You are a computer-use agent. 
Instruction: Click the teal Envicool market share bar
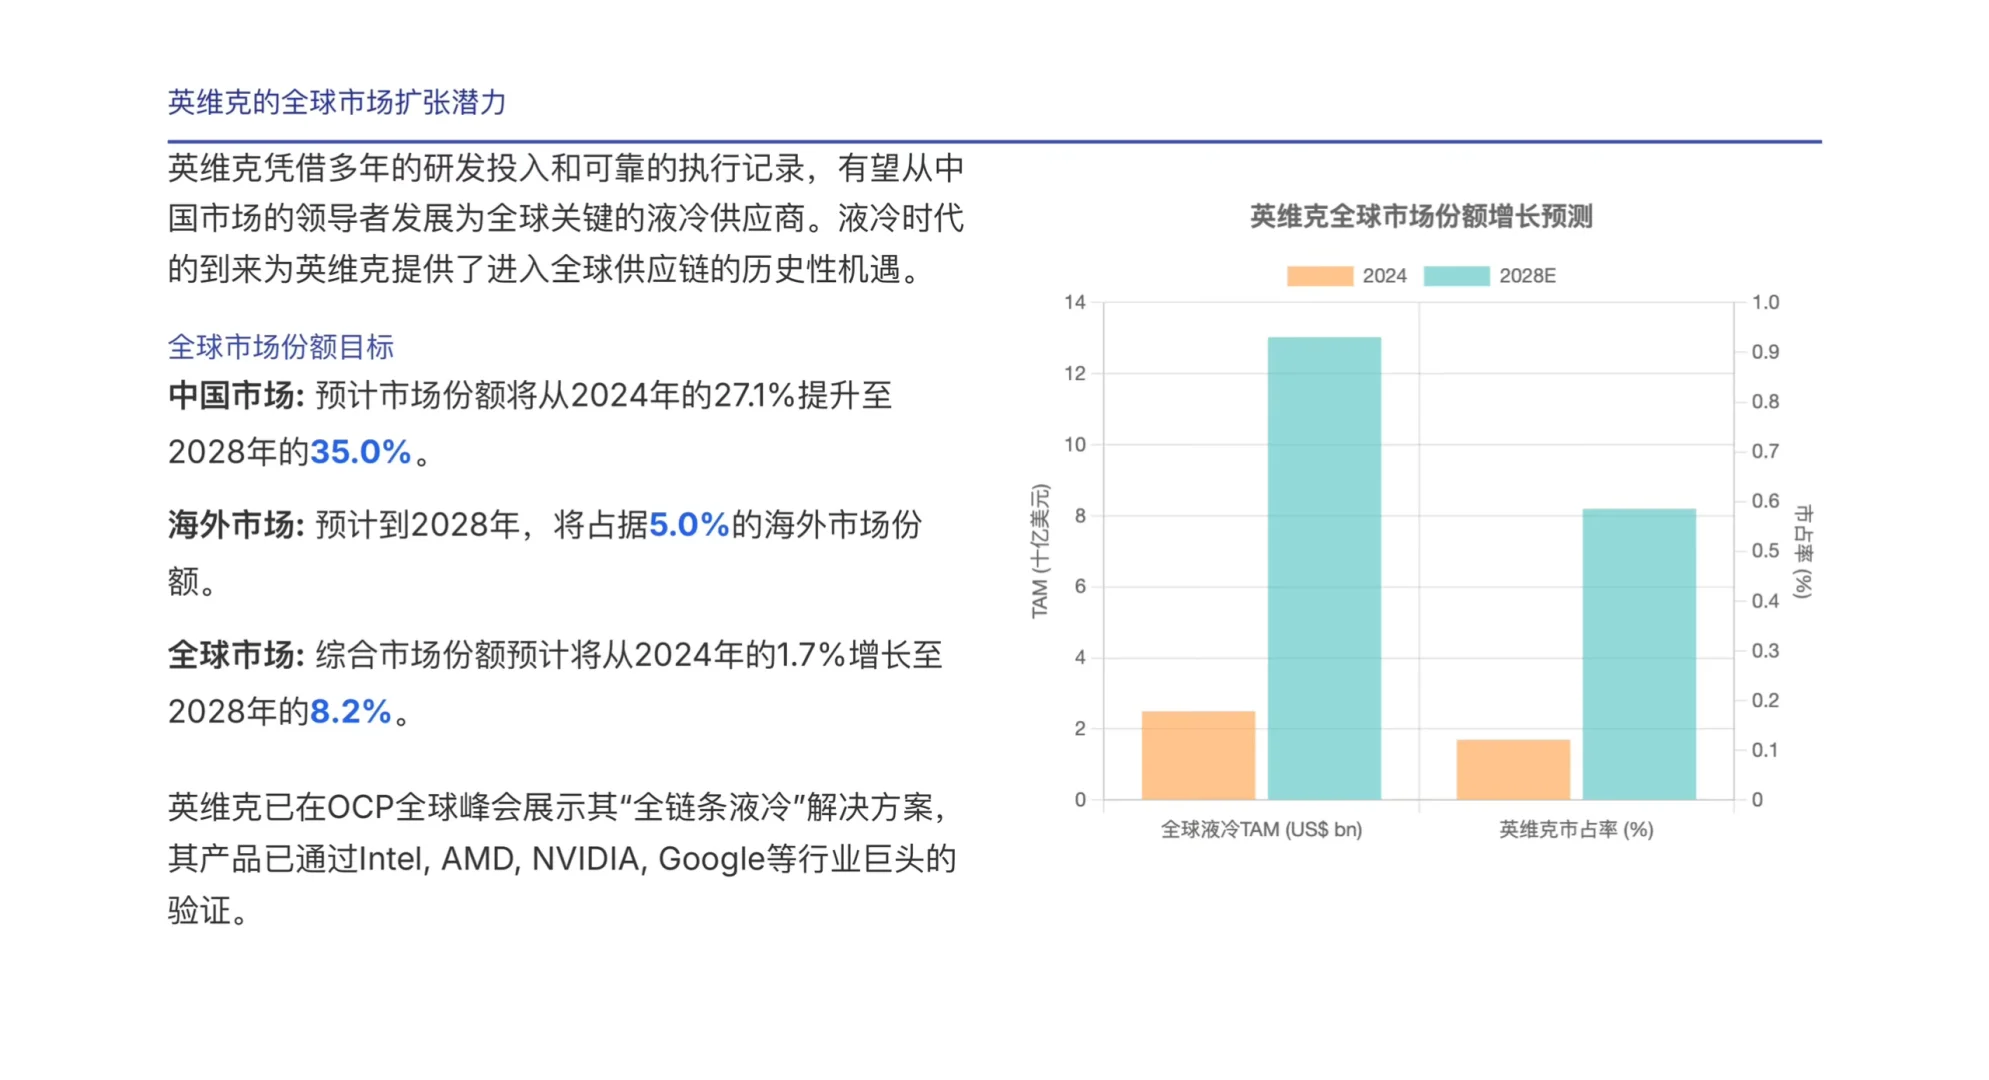point(1638,654)
